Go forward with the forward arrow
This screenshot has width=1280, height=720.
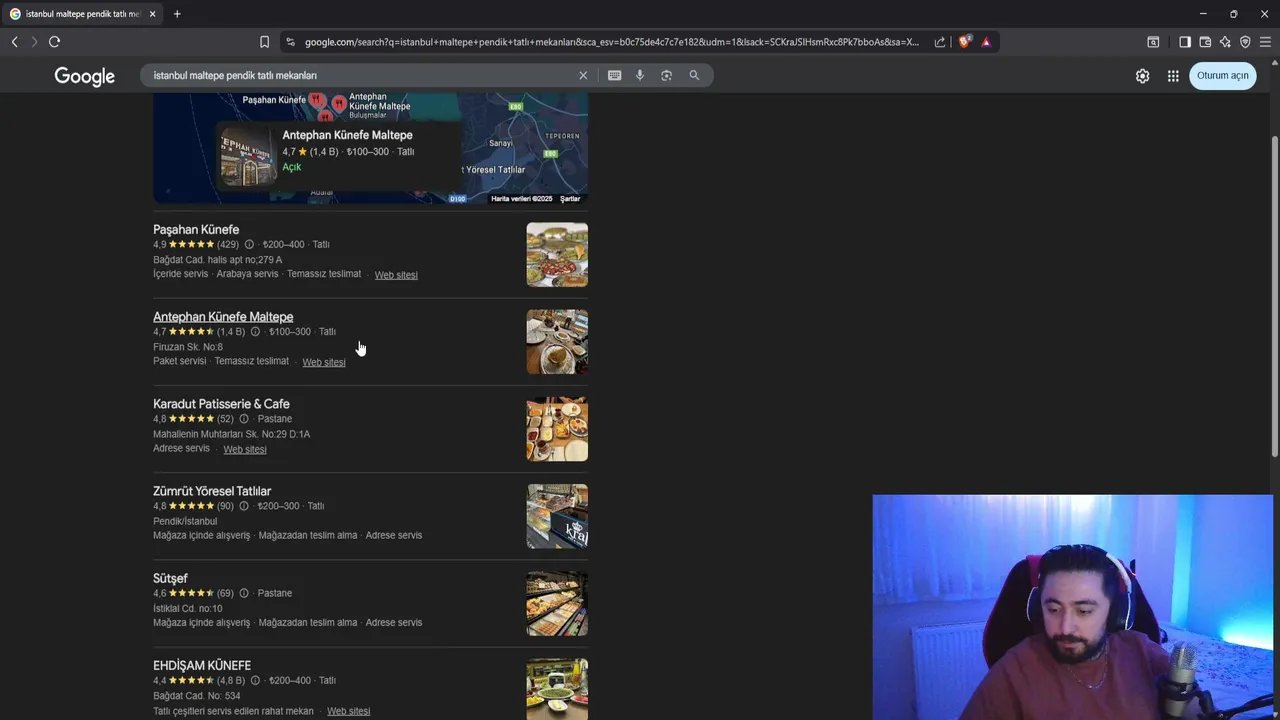pyautogui.click(x=34, y=42)
